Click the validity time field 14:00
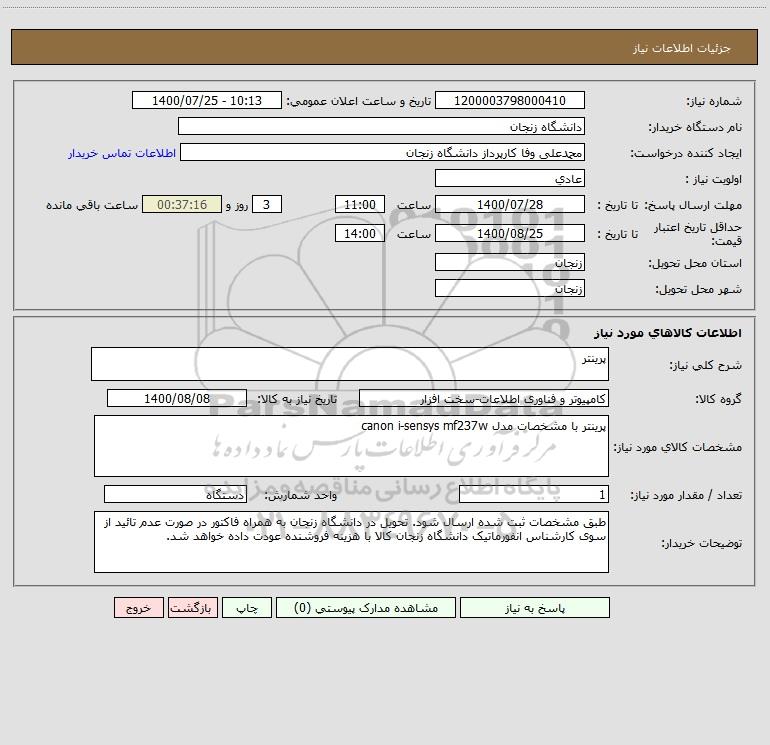This screenshot has width=770, height=745. click(x=359, y=233)
